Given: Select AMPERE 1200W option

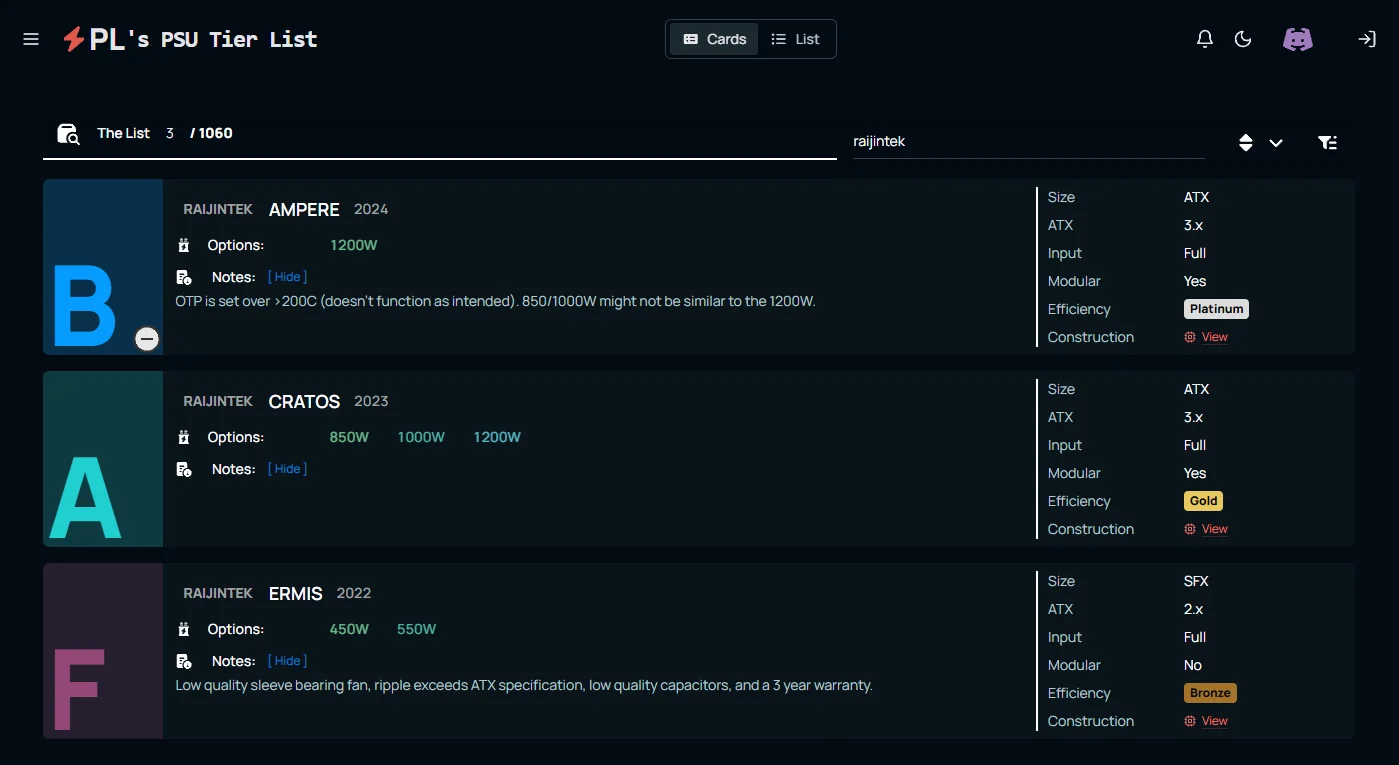Looking at the screenshot, I should pos(354,245).
